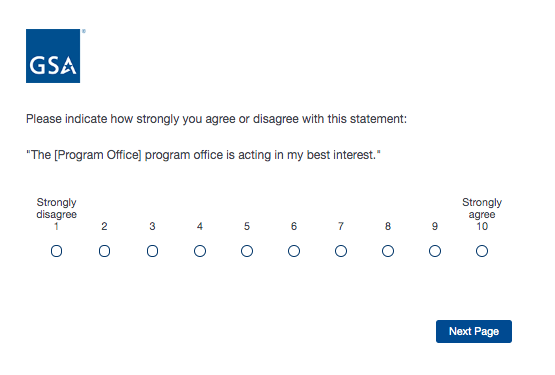Image resolution: width=555 pixels, height=375 pixels.
Task: Click the number 7 label
Action: click(341, 226)
